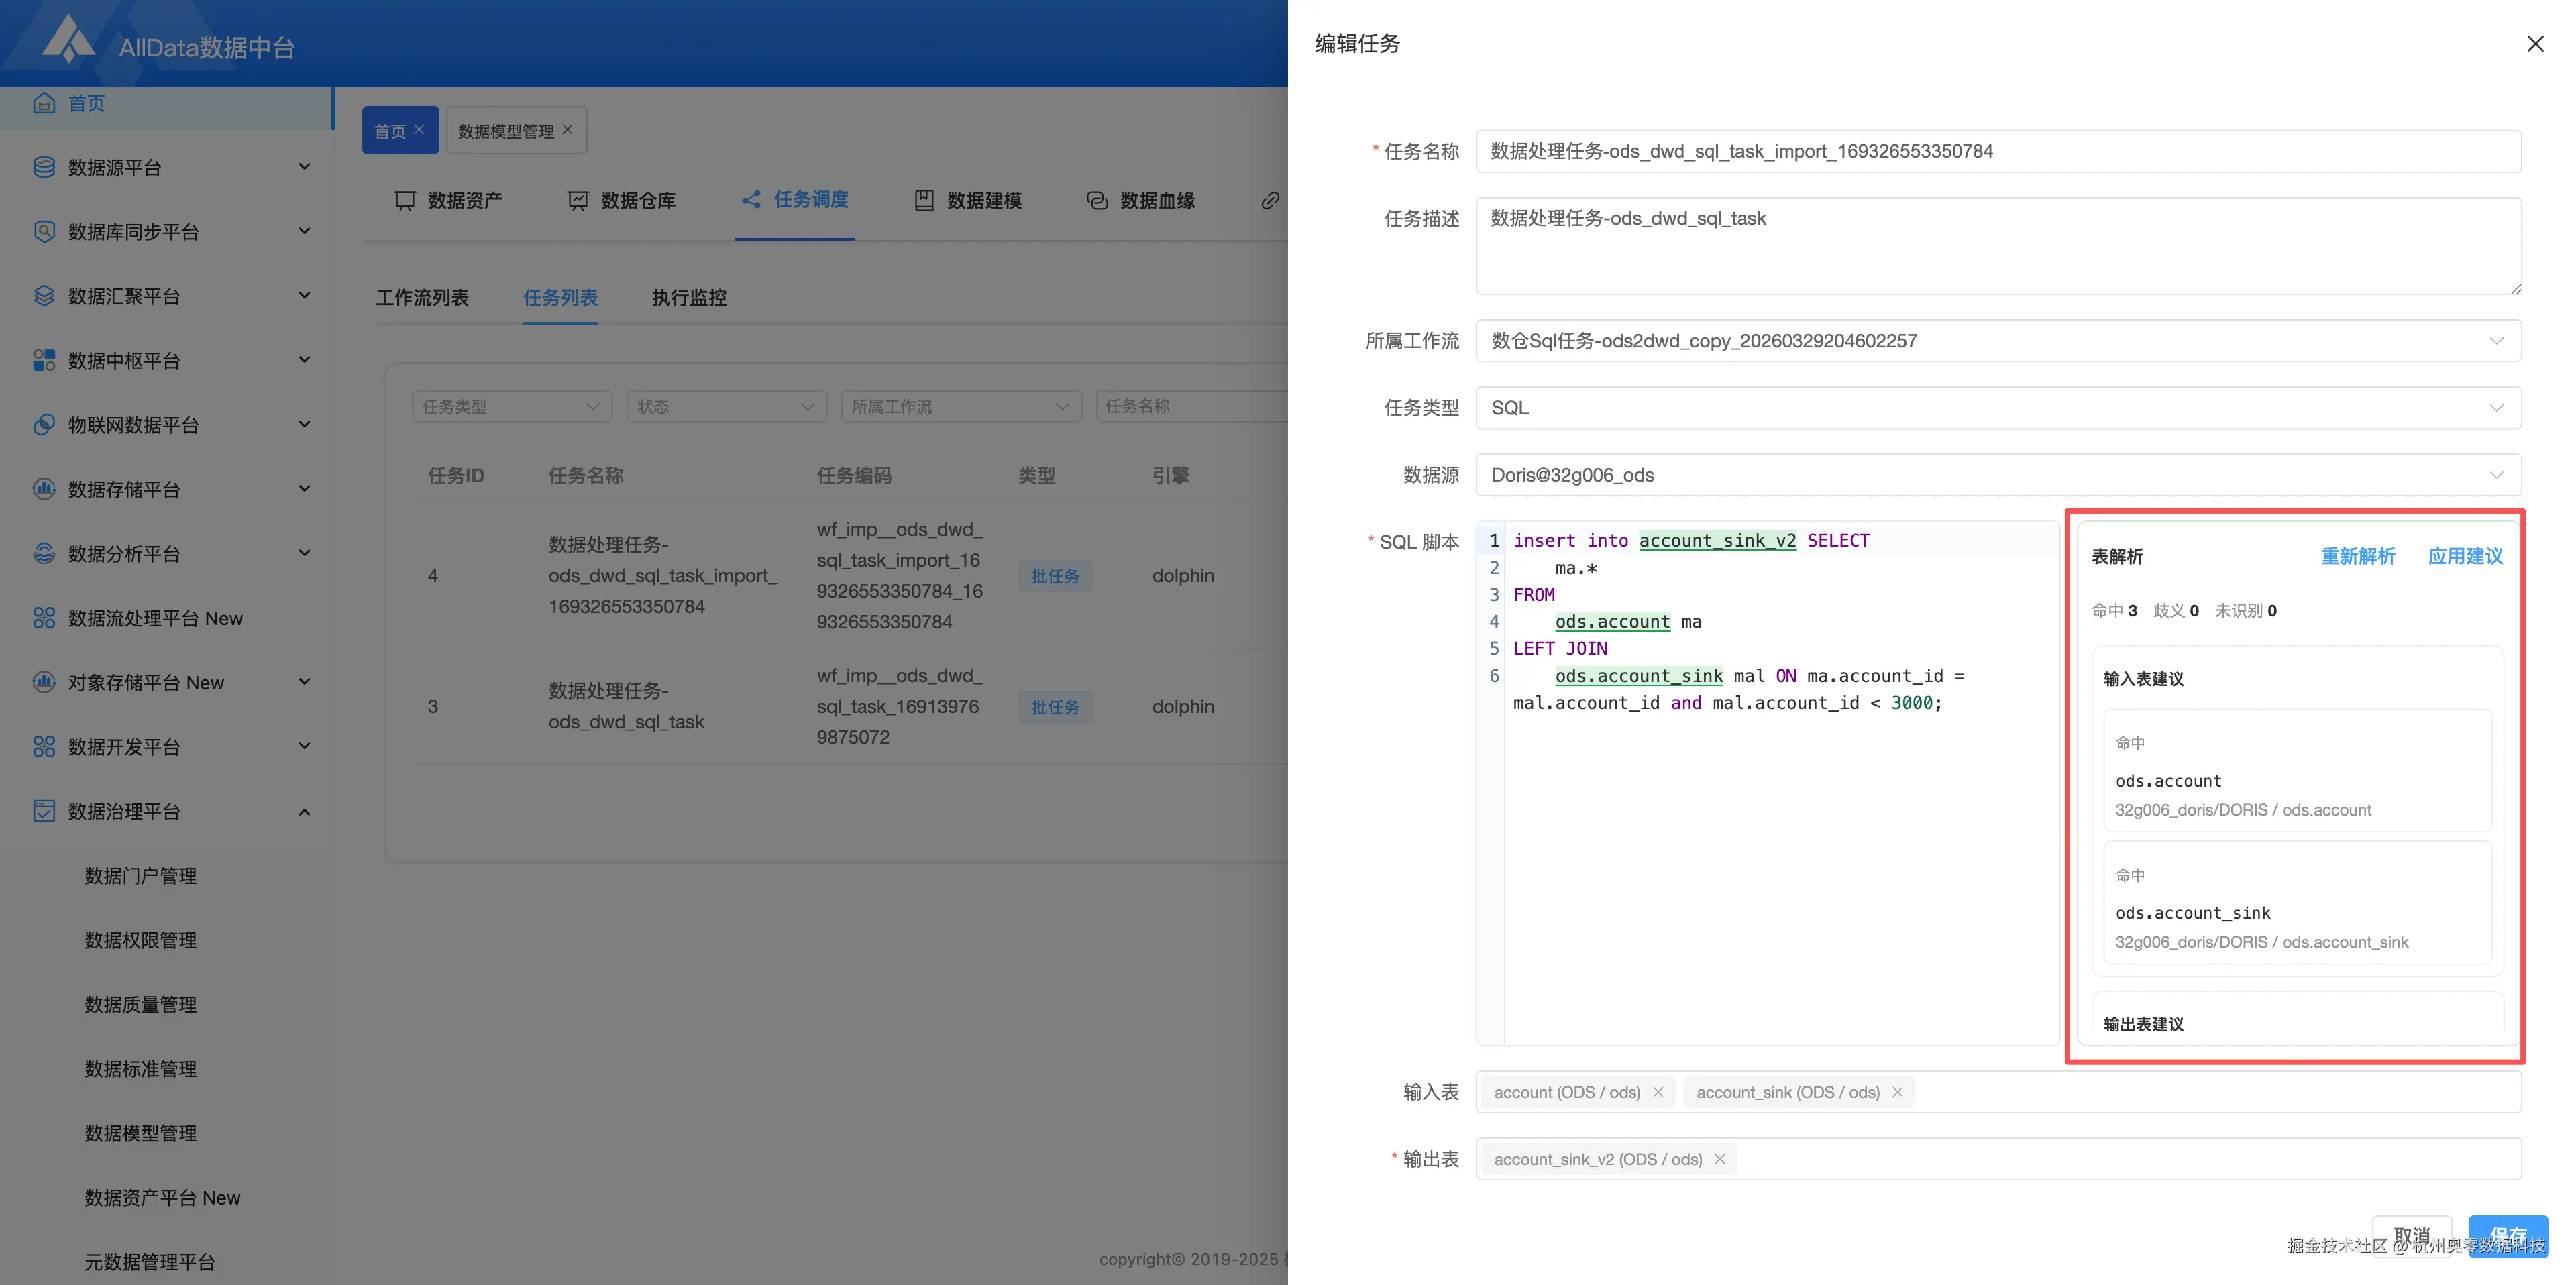Click the 数据源平台 database icon in the sidebar

[x=44, y=167]
